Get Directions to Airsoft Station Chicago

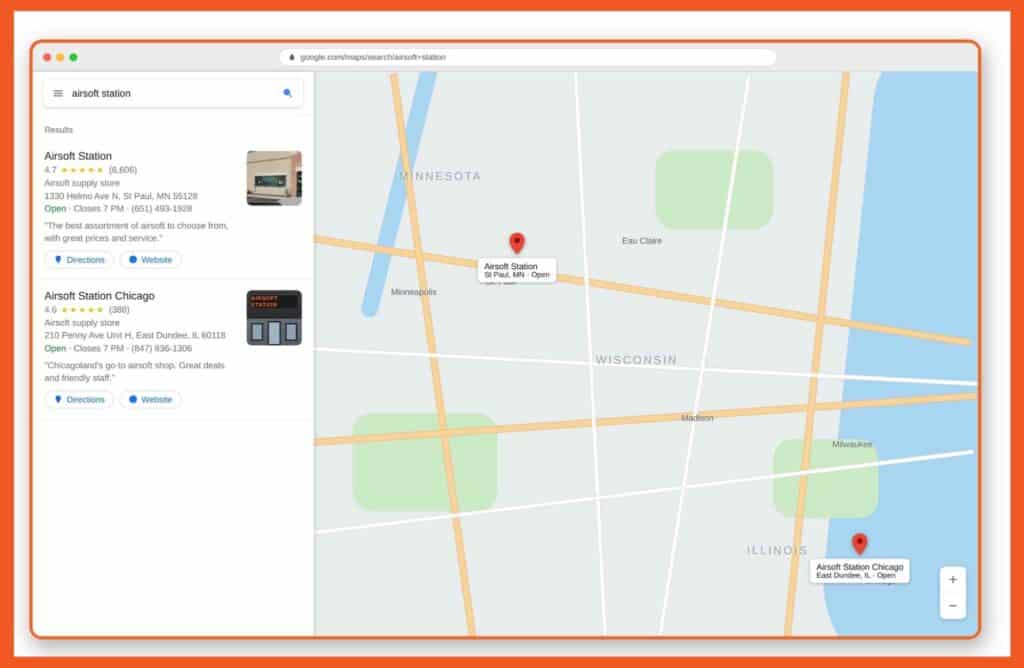(79, 400)
